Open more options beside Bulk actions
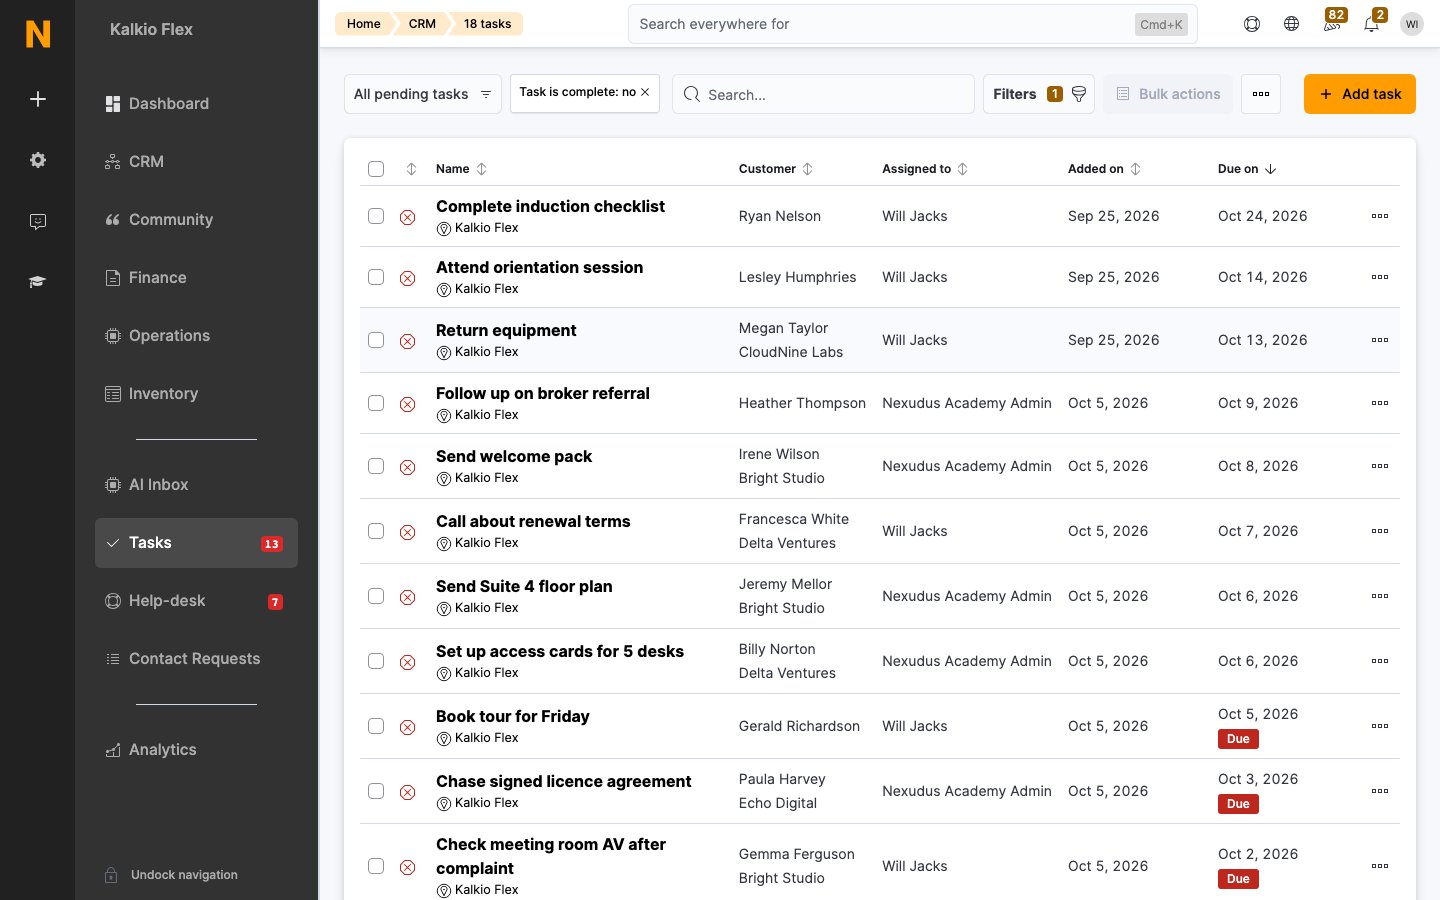 pyautogui.click(x=1261, y=94)
